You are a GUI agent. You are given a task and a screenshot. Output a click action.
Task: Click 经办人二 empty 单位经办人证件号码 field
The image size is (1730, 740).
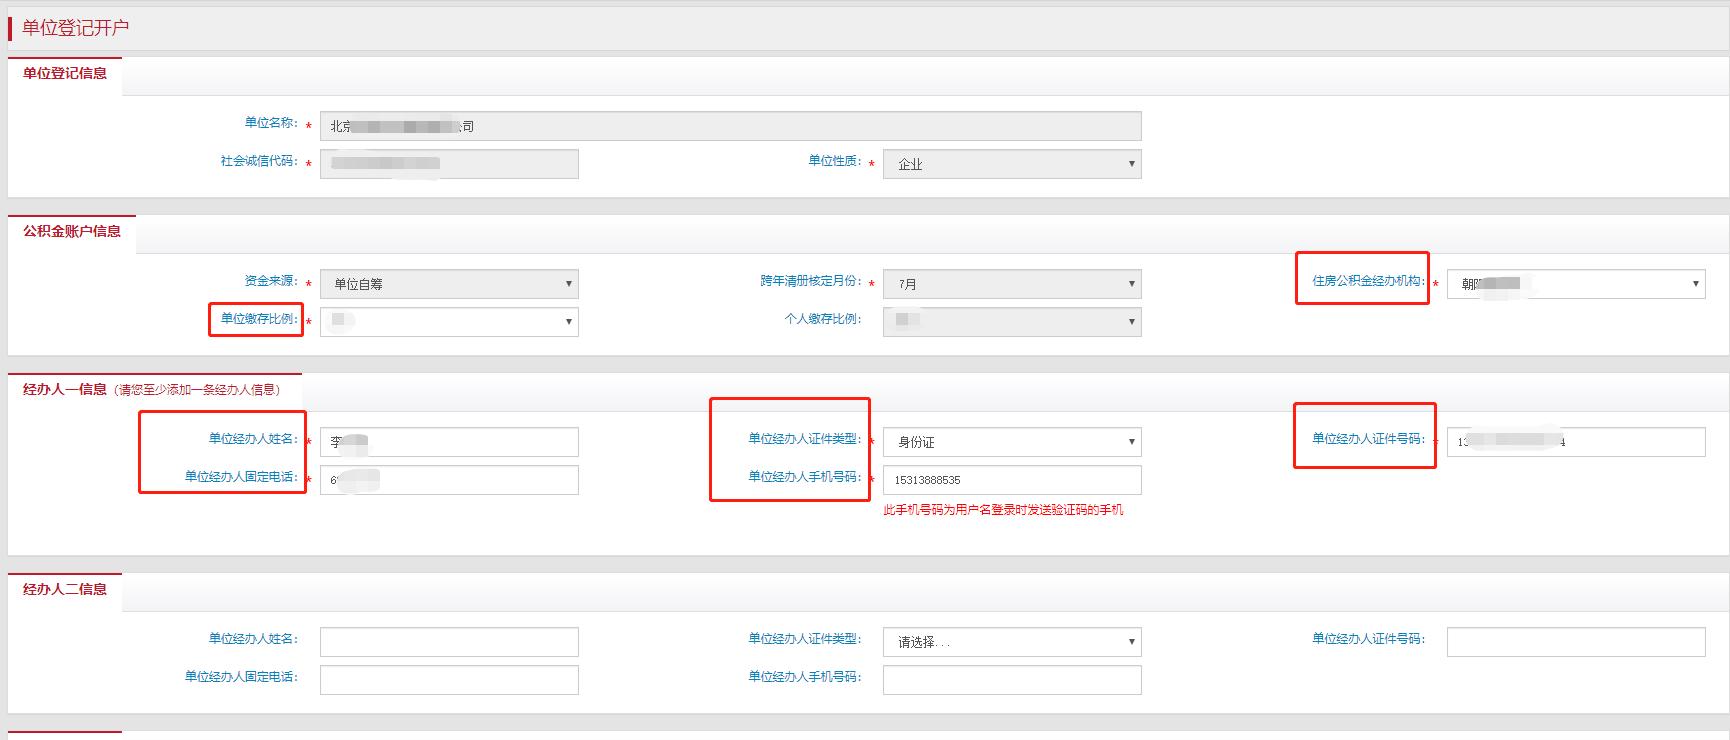click(1575, 642)
